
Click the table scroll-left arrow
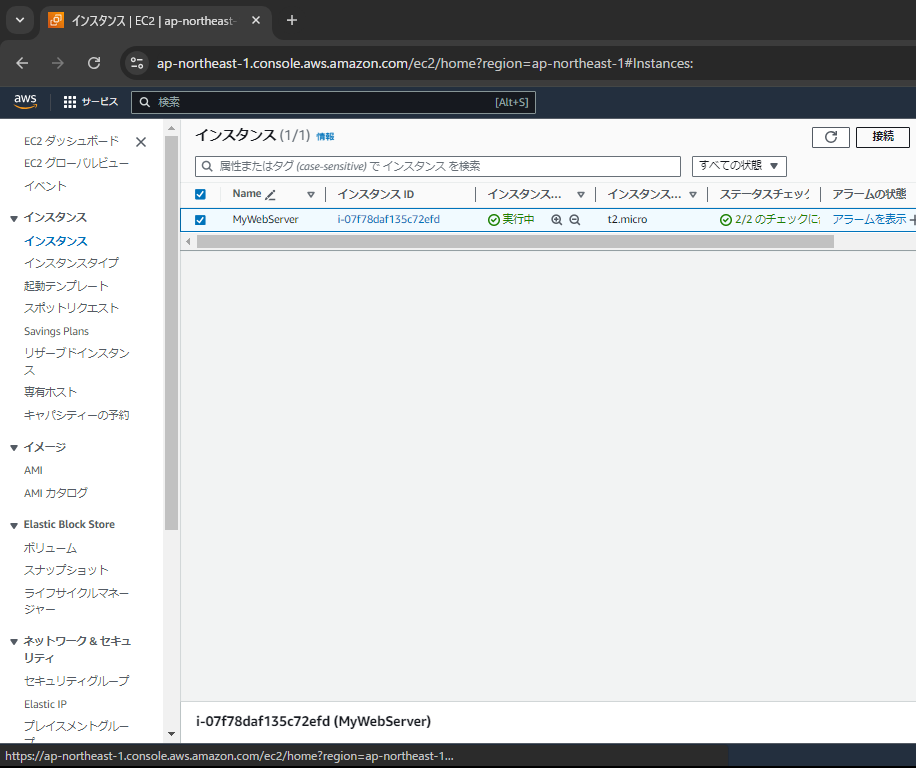coord(188,241)
